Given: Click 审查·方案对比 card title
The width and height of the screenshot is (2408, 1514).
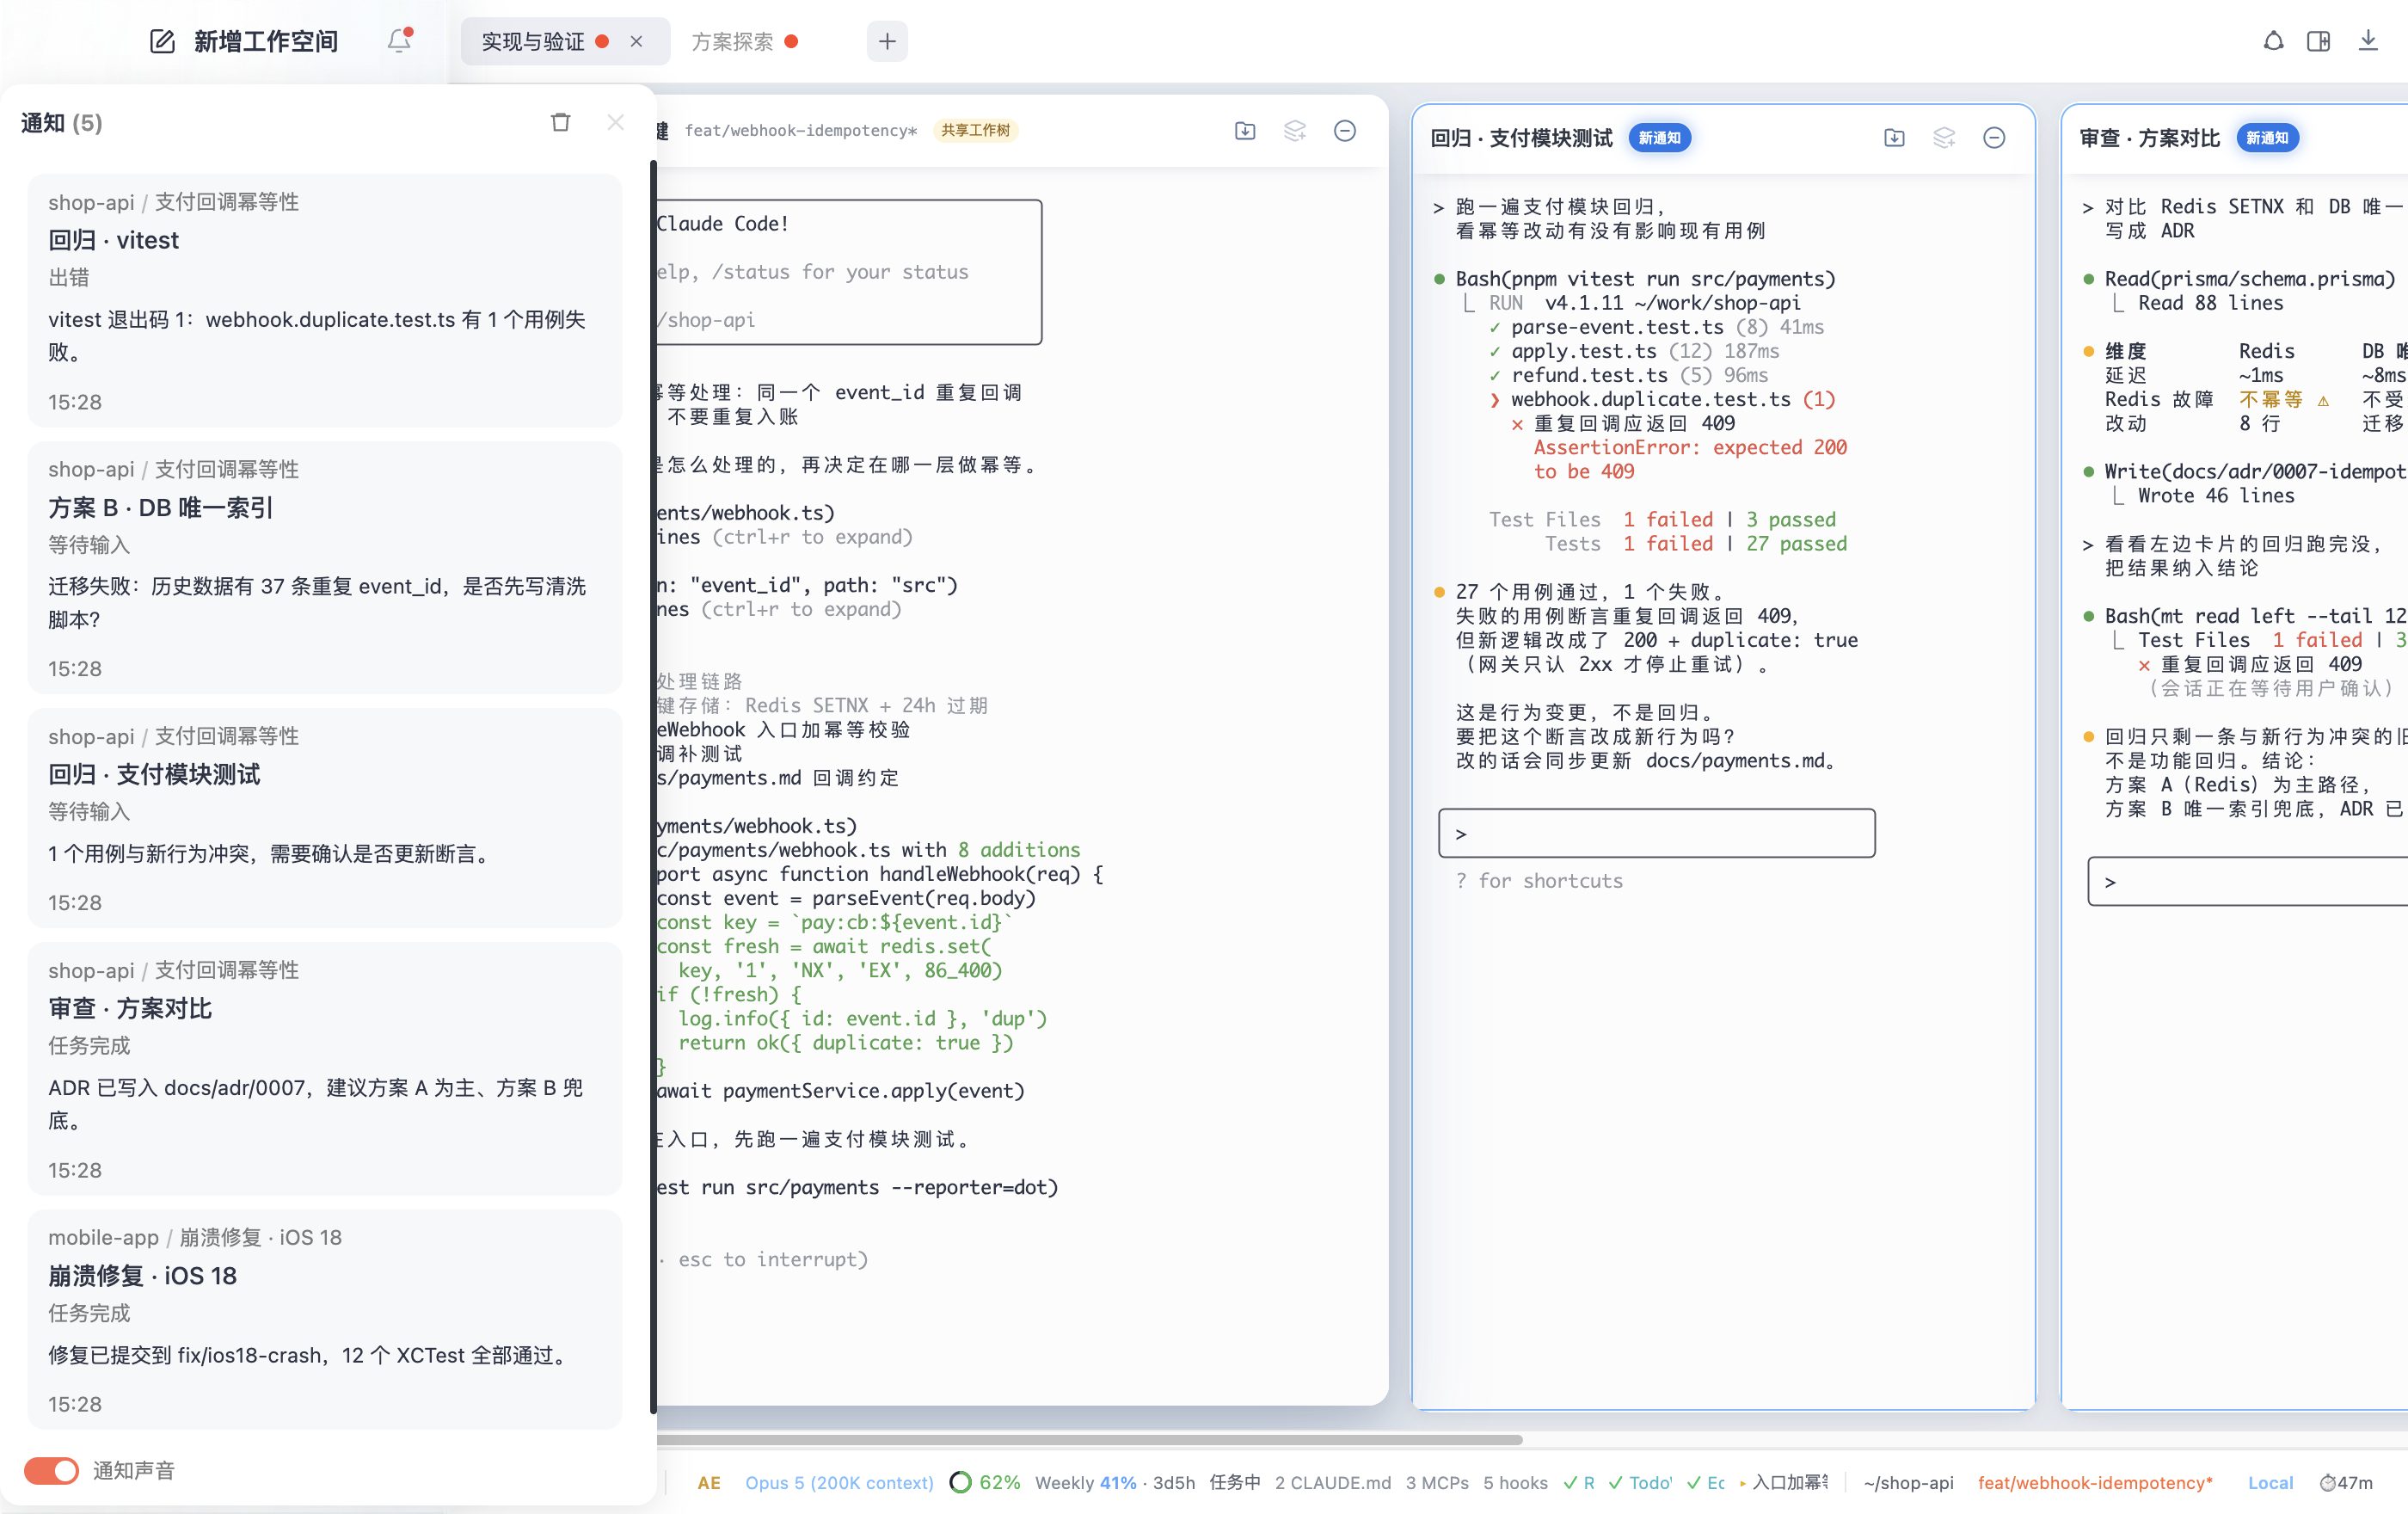Looking at the screenshot, I should coord(2150,137).
